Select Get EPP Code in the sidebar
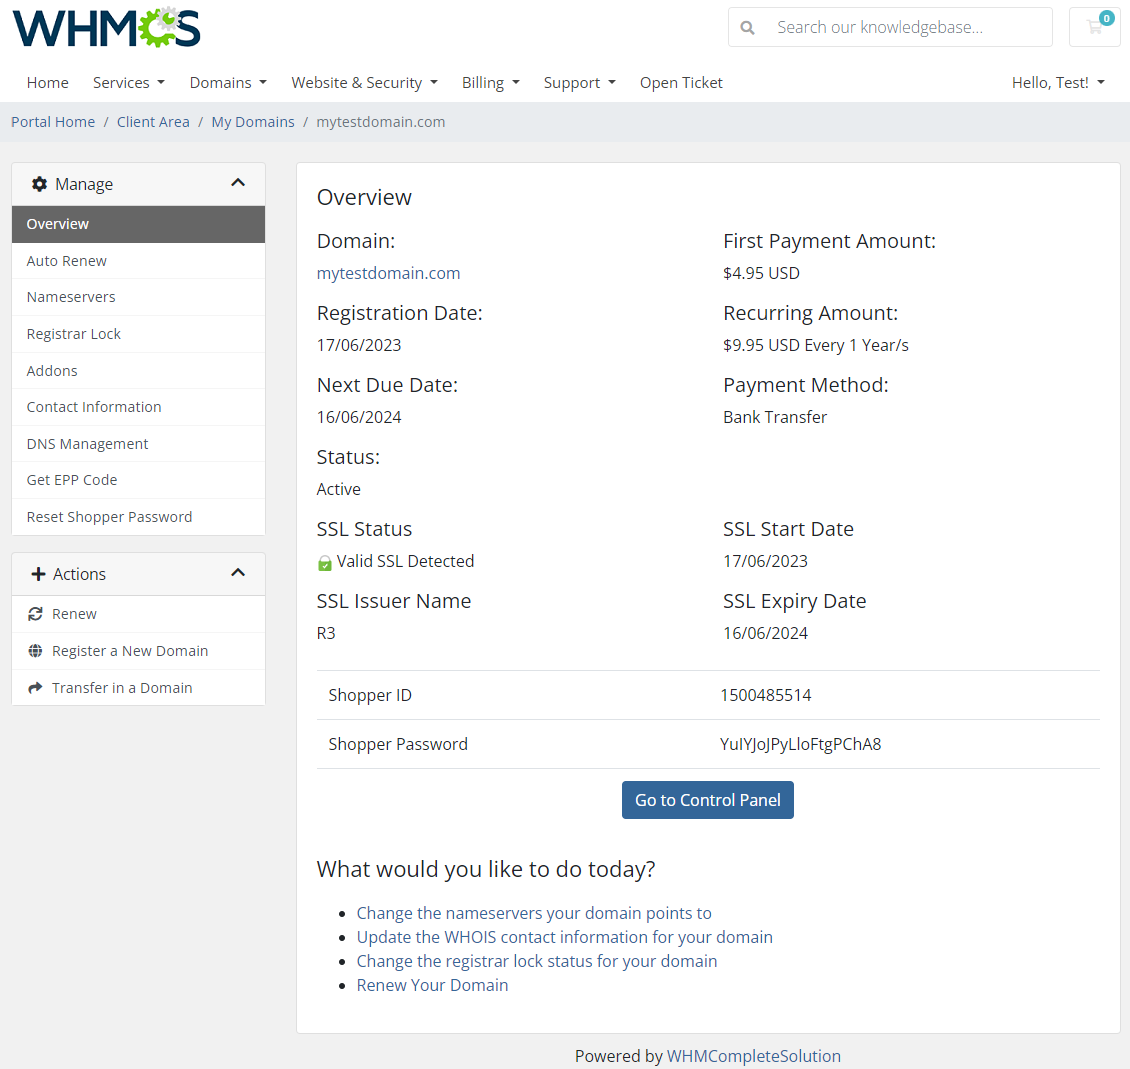This screenshot has height=1069, width=1130. pos(71,479)
